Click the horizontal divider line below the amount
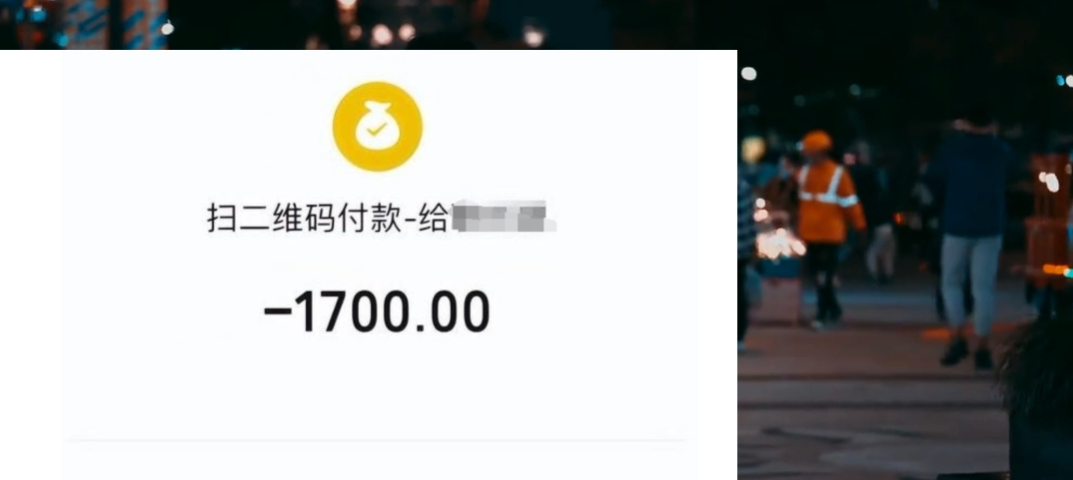 (375, 440)
